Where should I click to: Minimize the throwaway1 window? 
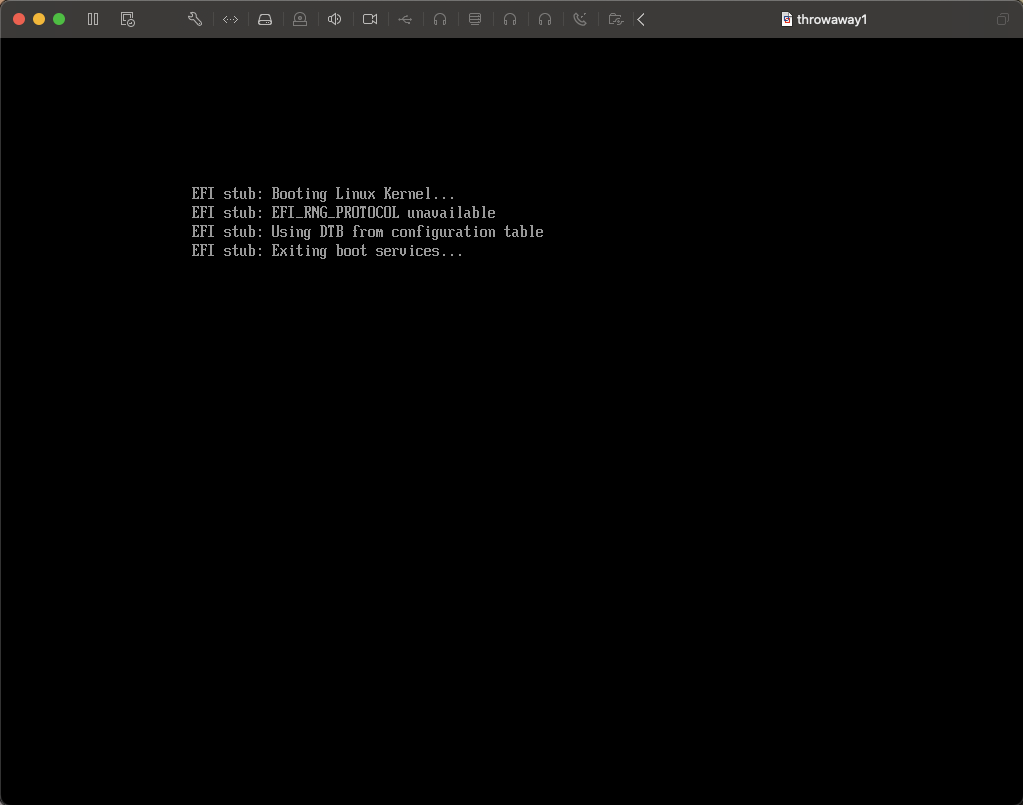coord(39,20)
